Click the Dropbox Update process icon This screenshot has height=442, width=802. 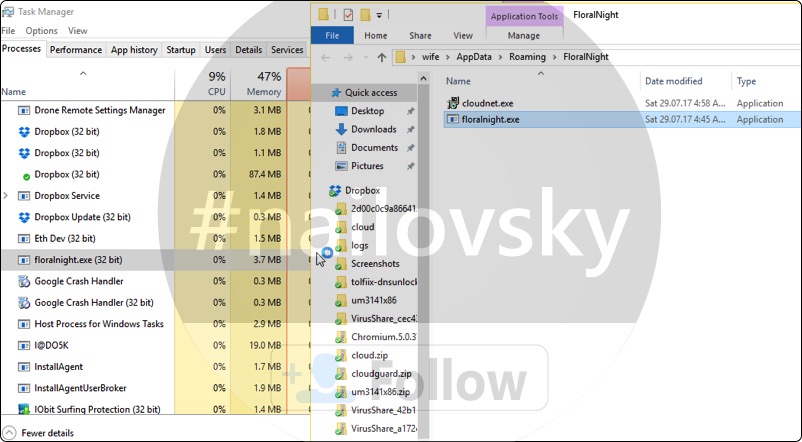click(x=24, y=217)
